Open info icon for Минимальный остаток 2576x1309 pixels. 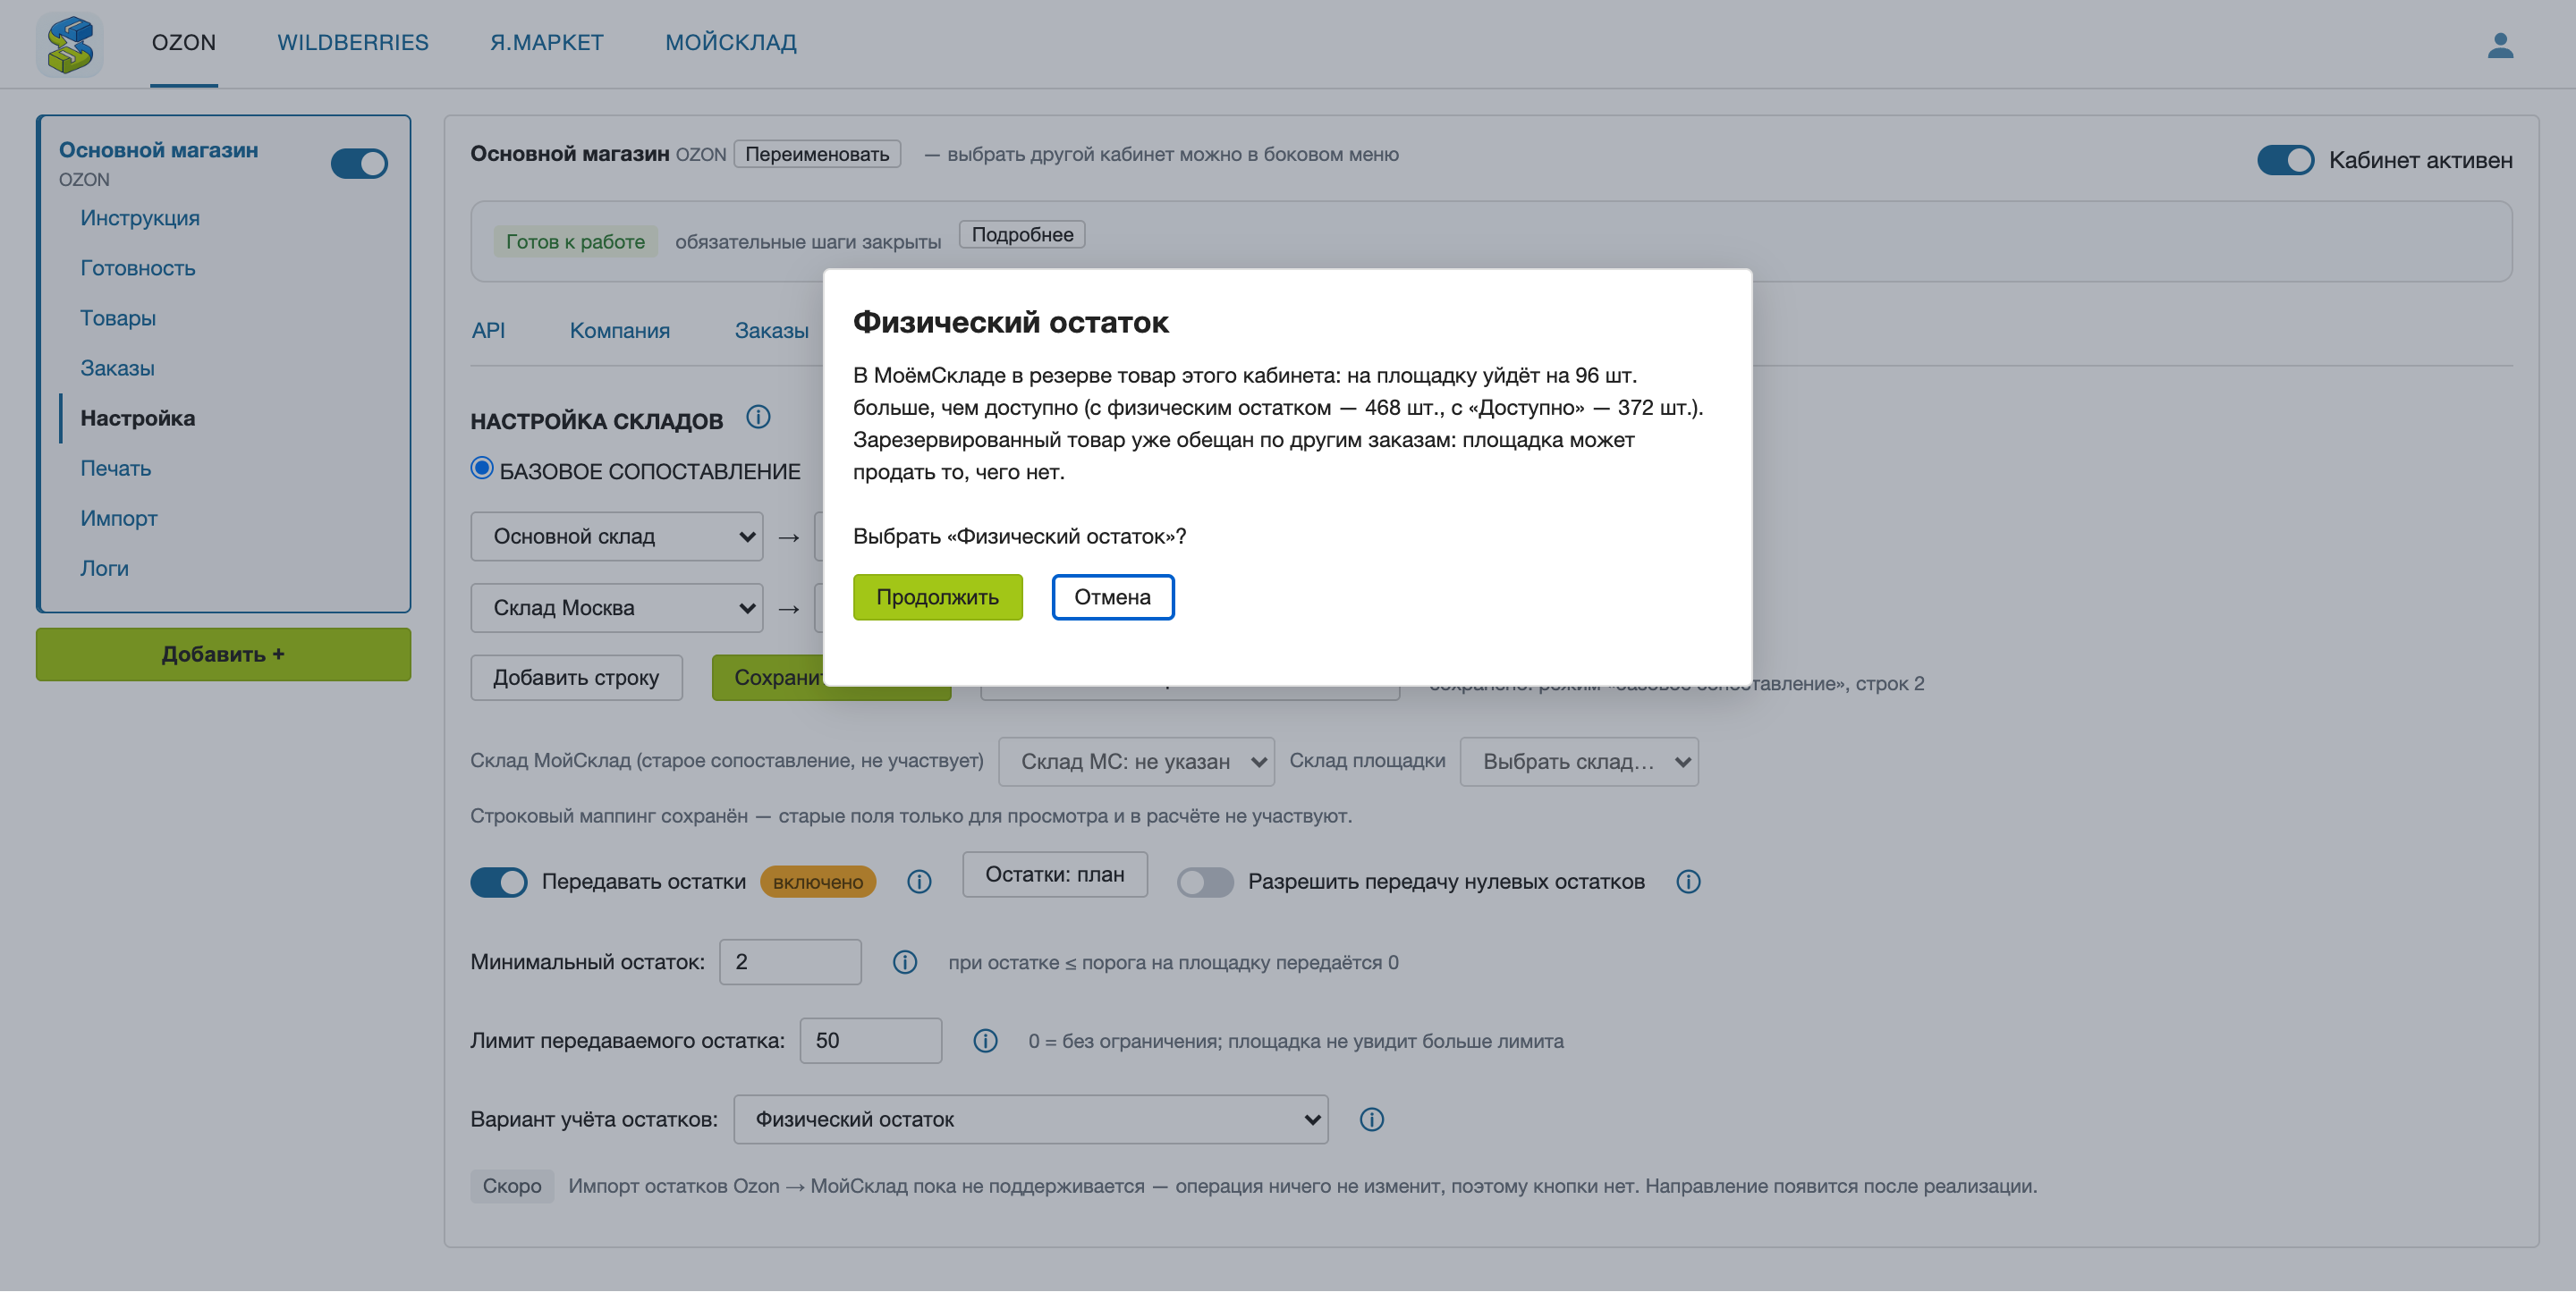905,962
